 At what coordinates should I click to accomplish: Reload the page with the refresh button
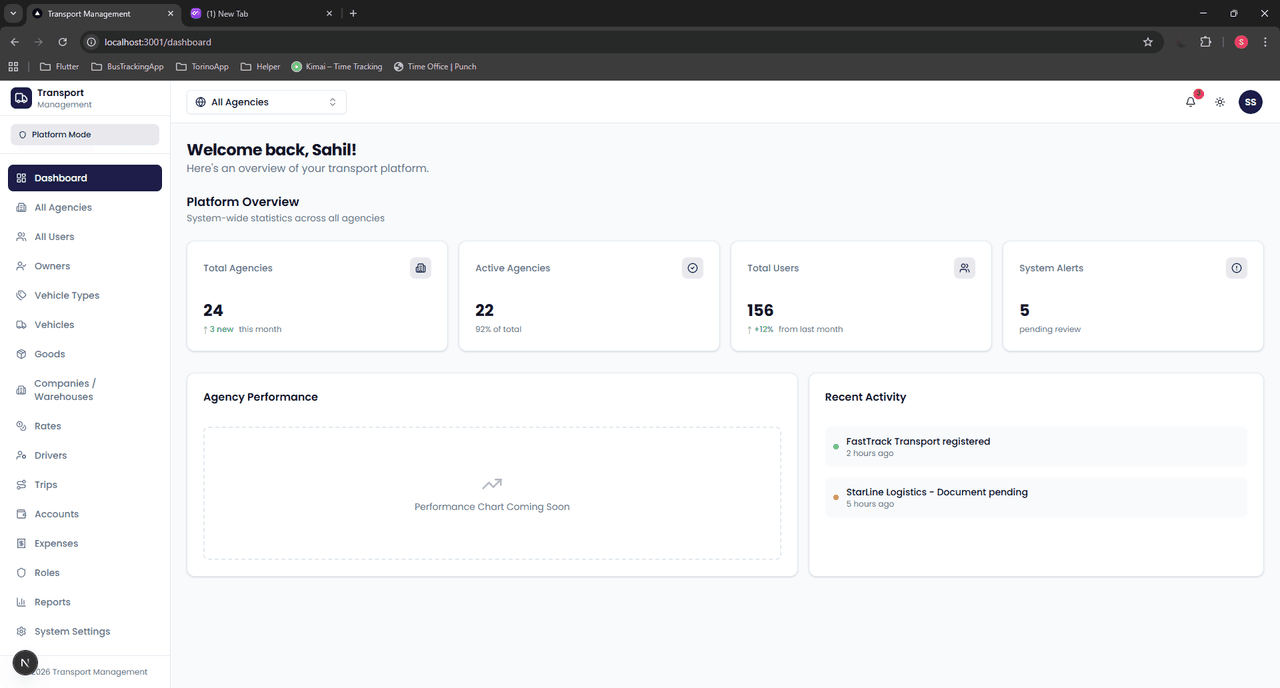[x=62, y=42]
